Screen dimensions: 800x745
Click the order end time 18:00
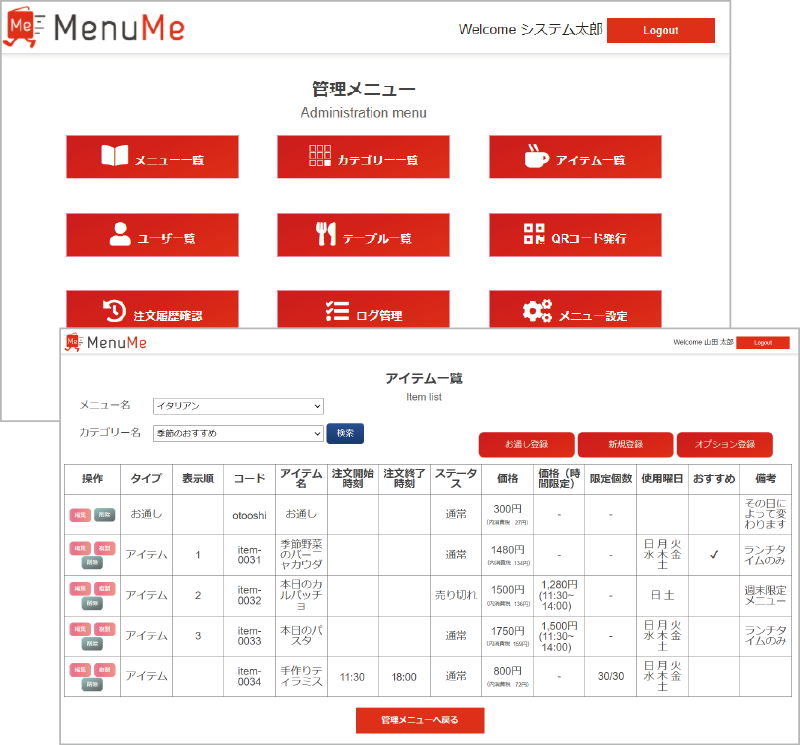[404, 677]
